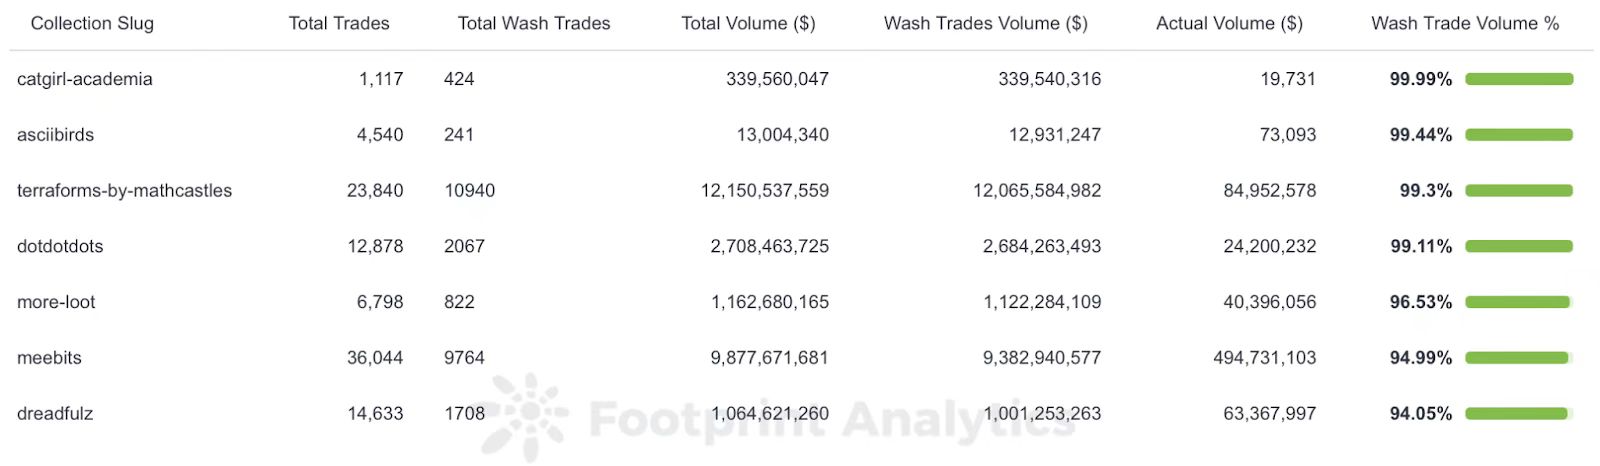
Task: Click the Footprint Analytics watermark logo icon
Action: click(527, 414)
